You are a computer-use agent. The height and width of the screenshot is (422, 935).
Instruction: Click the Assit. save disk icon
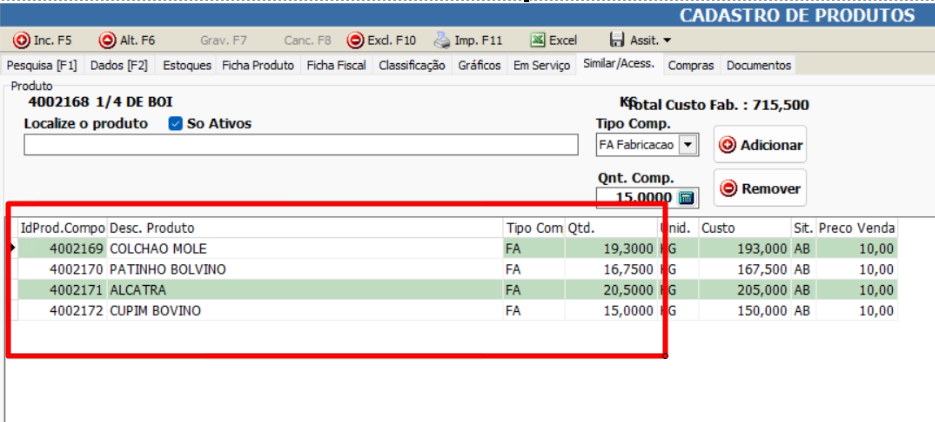614,41
